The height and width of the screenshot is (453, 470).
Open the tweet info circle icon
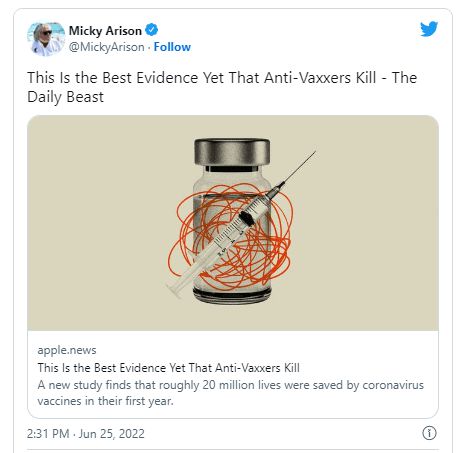[429, 433]
